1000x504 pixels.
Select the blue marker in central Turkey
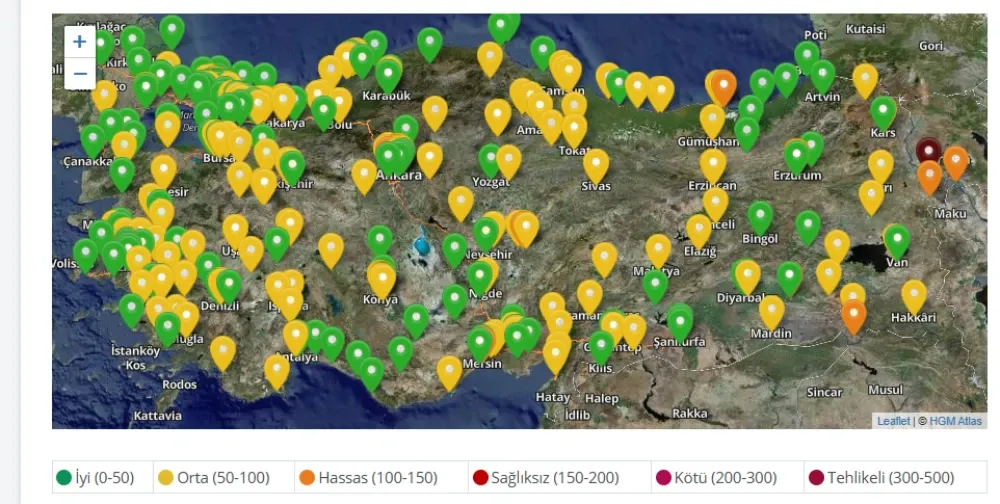point(423,244)
